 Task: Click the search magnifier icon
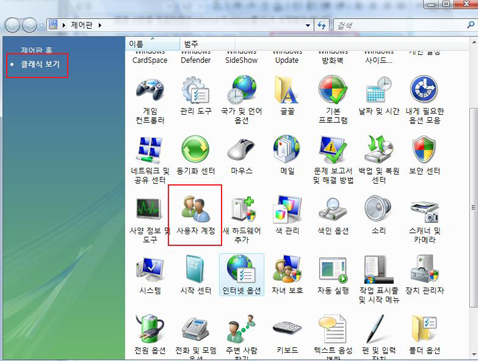click(x=470, y=25)
